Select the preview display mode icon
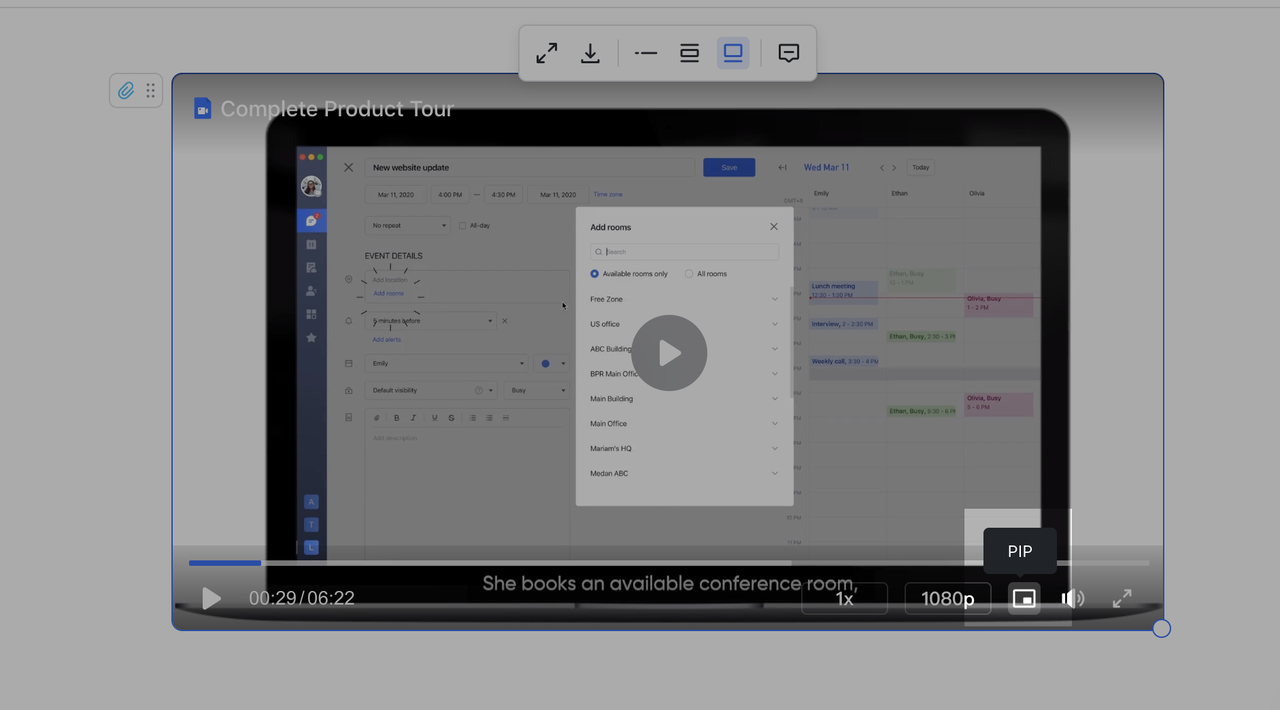This screenshot has height=710, width=1280. [x=733, y=54]
